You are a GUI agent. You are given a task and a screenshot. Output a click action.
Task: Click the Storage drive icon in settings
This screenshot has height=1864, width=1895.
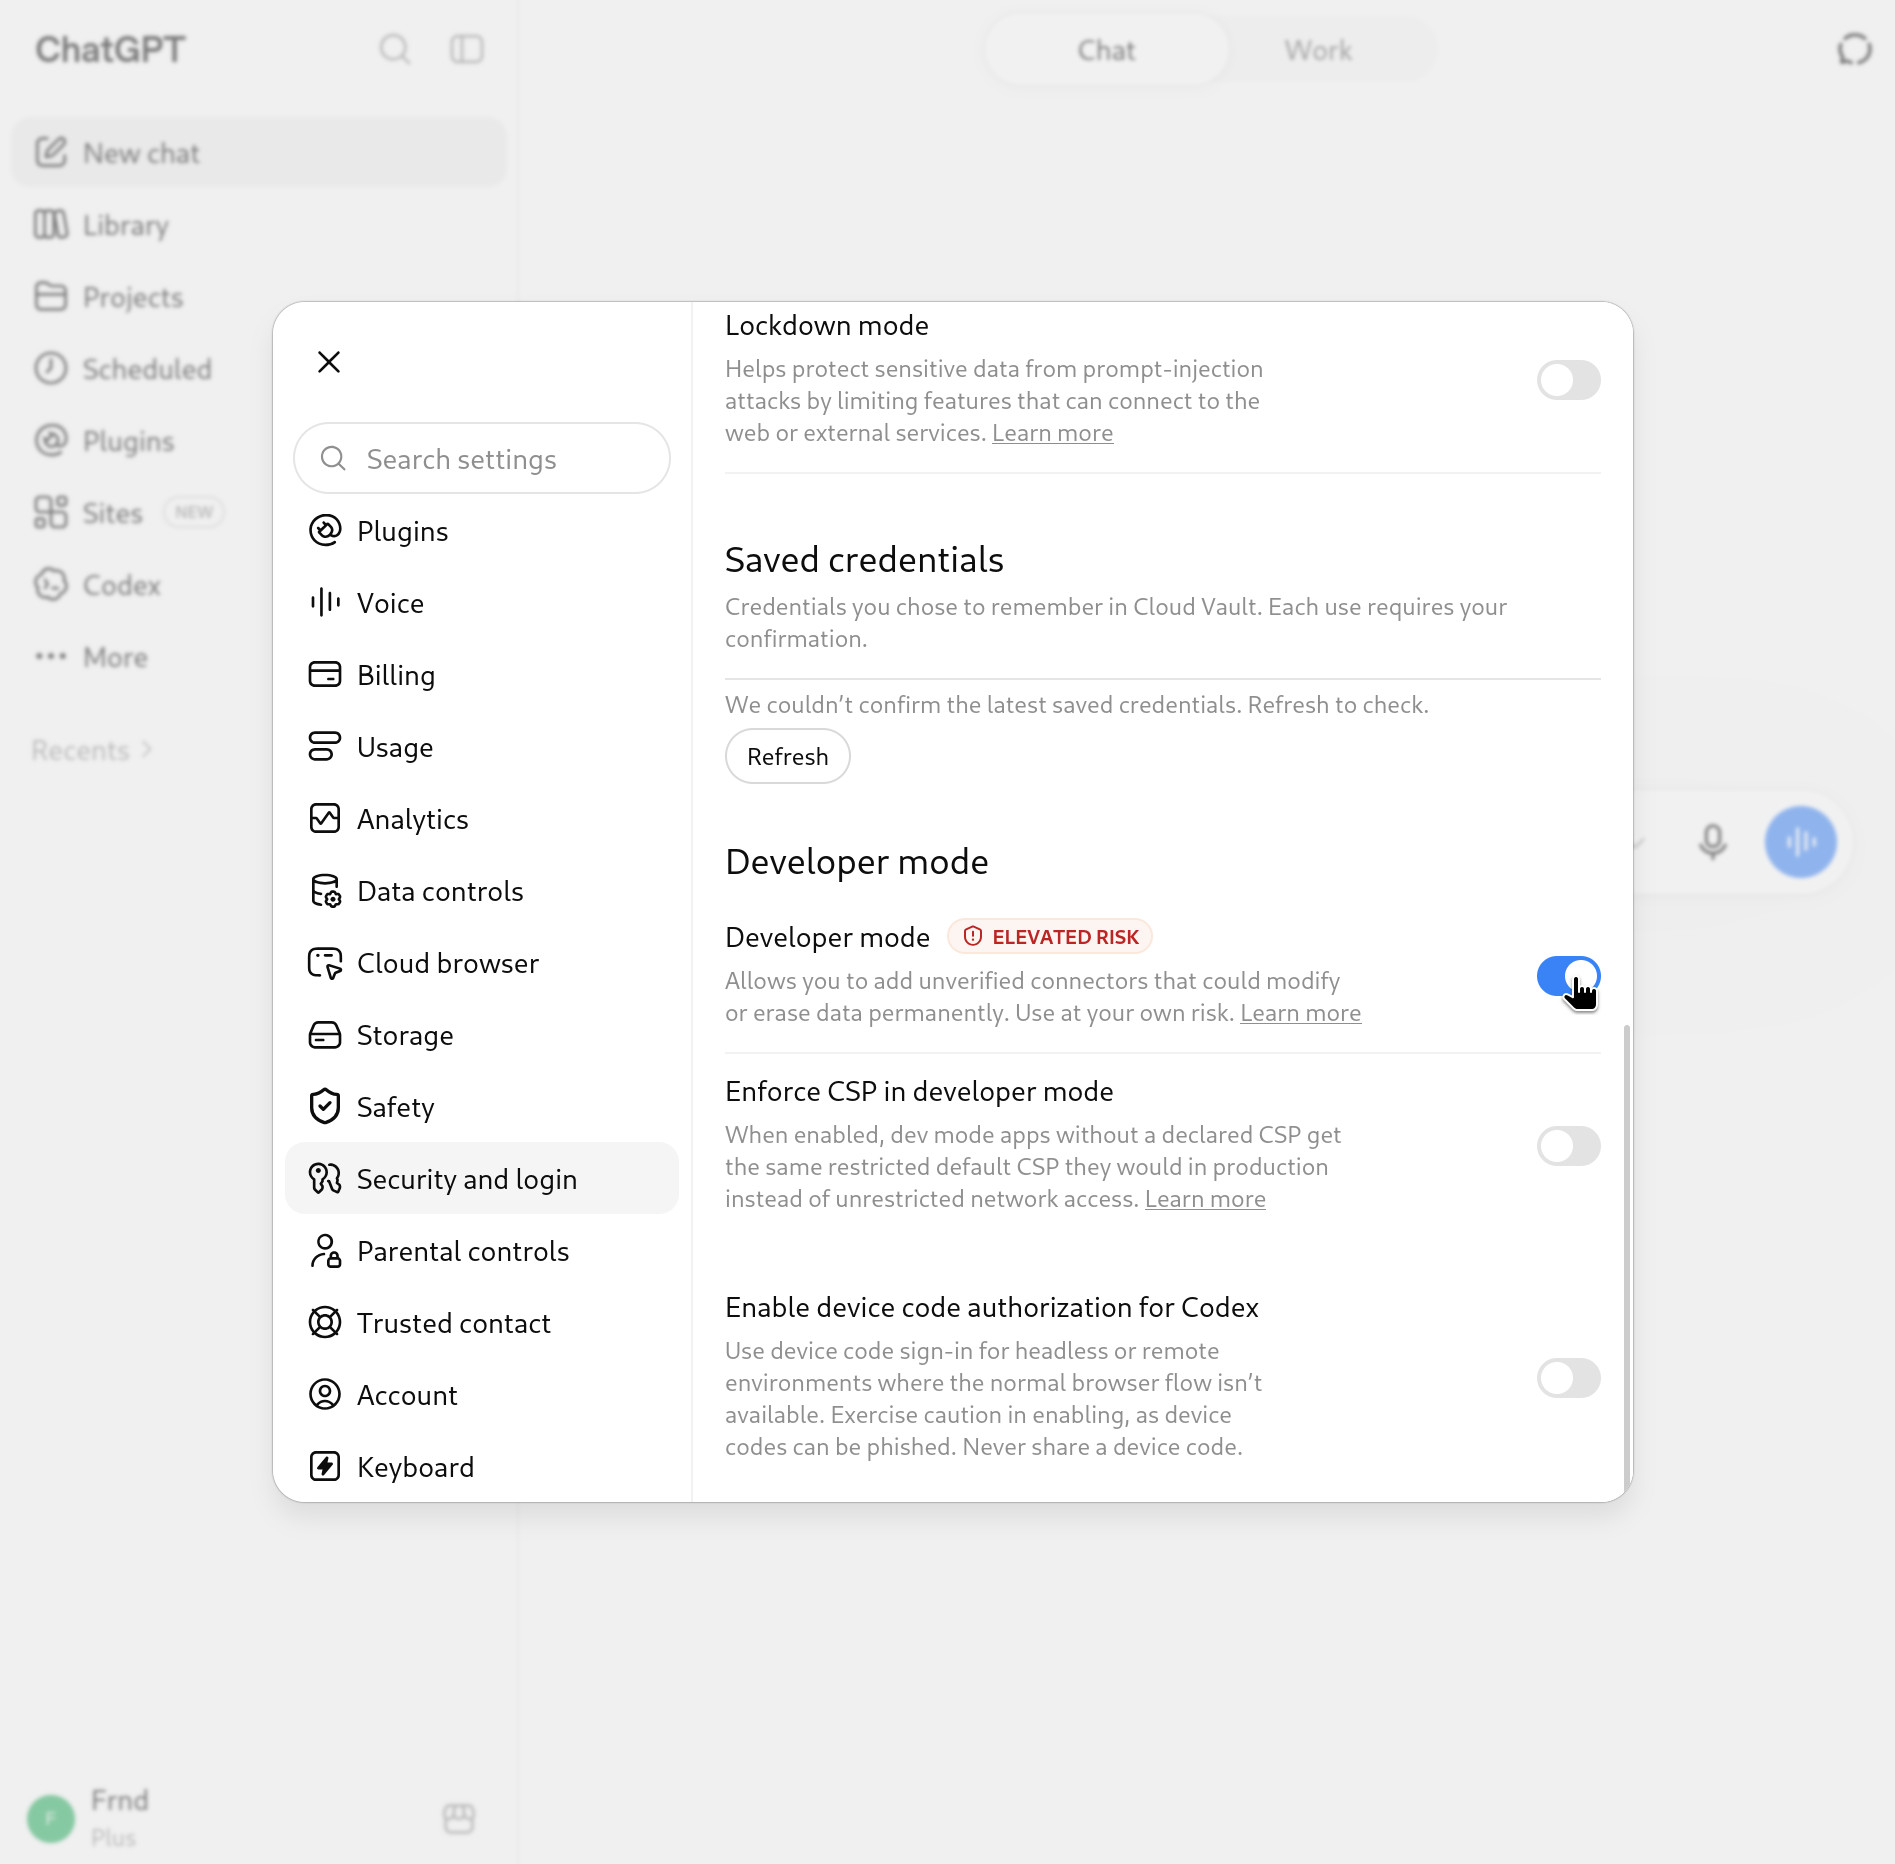coord(325,1034)
